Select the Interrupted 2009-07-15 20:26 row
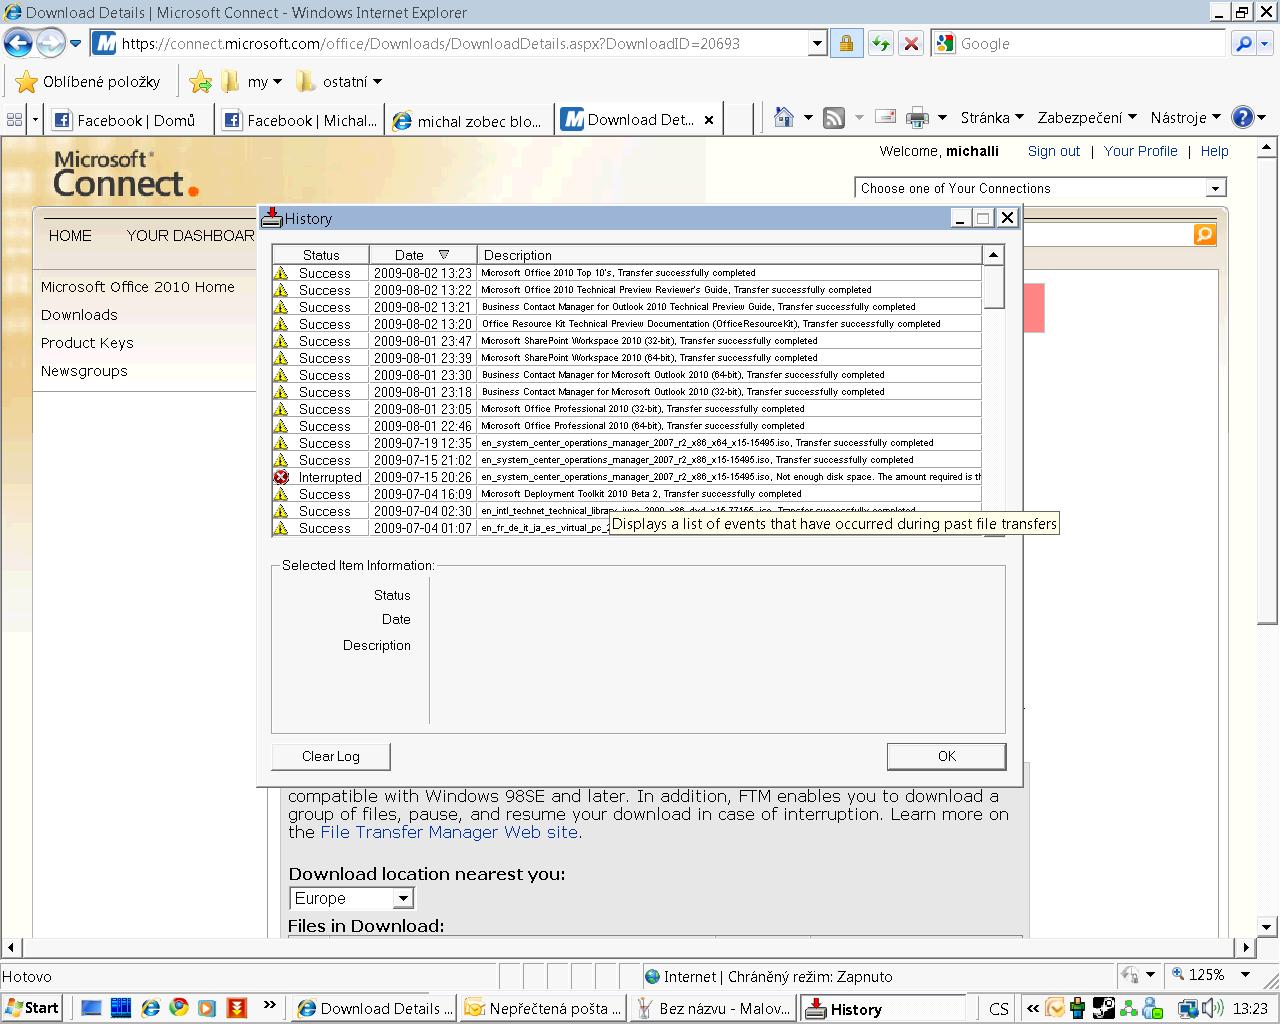 (627, 477)
